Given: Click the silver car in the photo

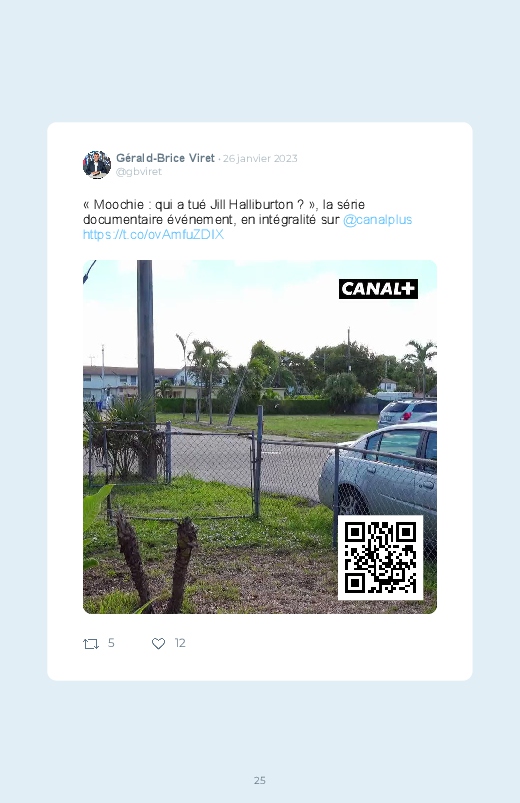Looking at the screenshot, I should tap(378, 474).
